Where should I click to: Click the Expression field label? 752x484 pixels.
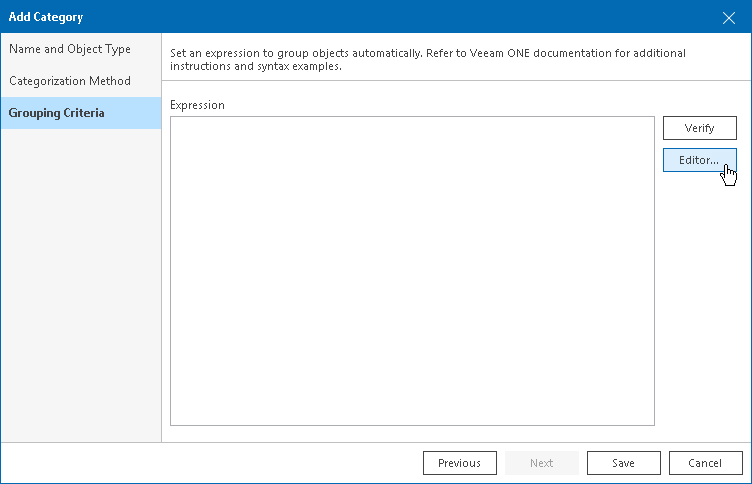(x=197, y=105)
